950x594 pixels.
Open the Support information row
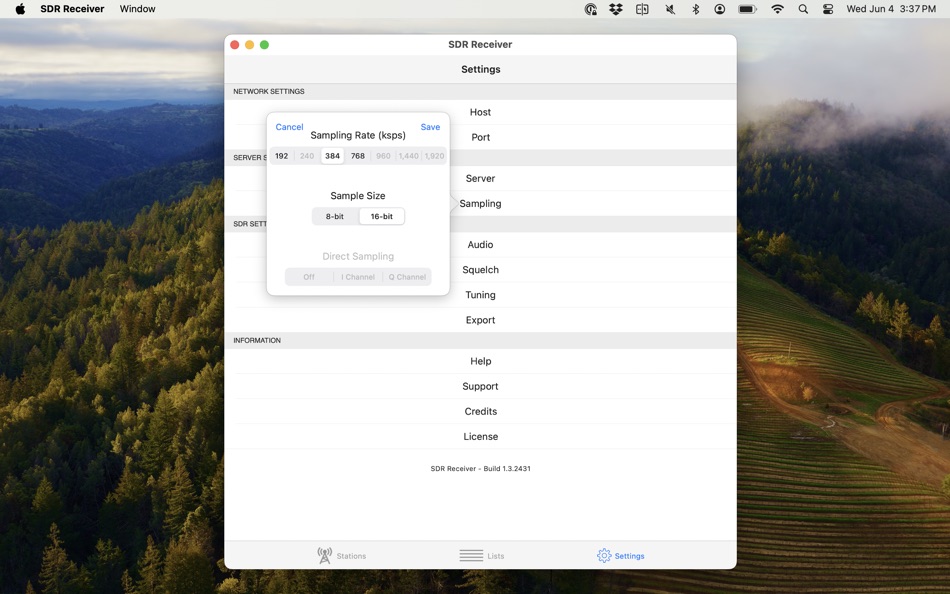click(x=480, y=386)
